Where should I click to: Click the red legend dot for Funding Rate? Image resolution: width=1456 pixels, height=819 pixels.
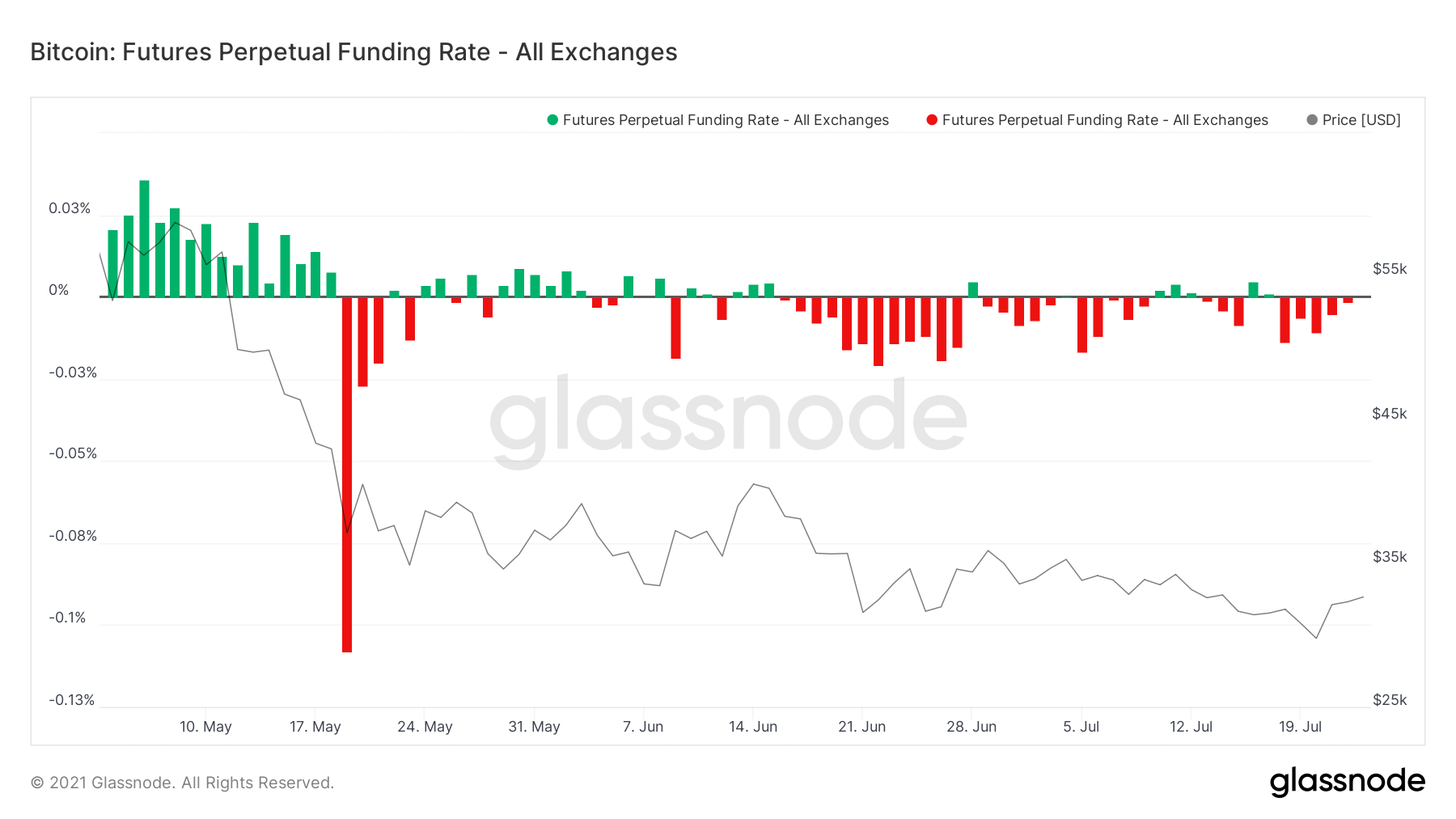point(932,120)
